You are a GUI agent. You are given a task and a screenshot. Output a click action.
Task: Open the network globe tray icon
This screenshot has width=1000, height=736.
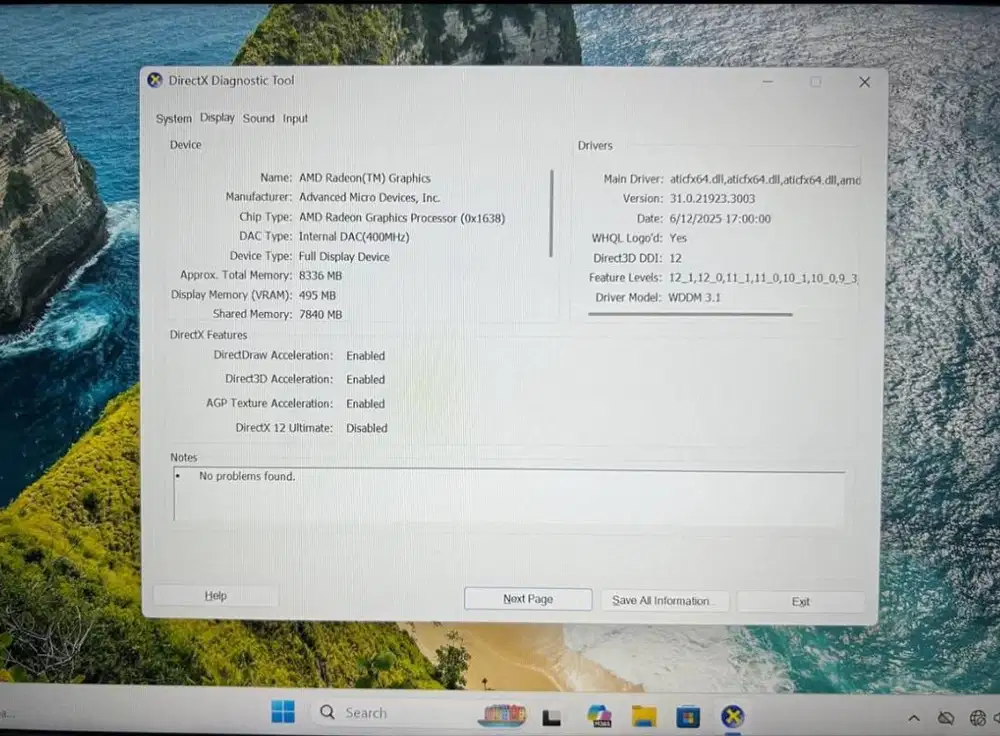[x=978, y=718]
